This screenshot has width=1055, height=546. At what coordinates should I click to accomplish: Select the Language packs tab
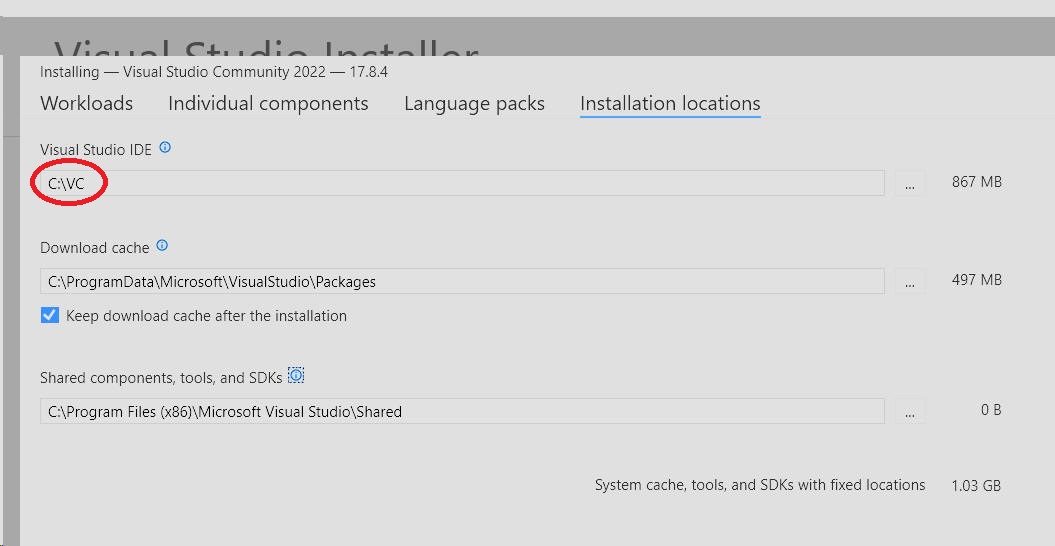[x=474, y=104]
